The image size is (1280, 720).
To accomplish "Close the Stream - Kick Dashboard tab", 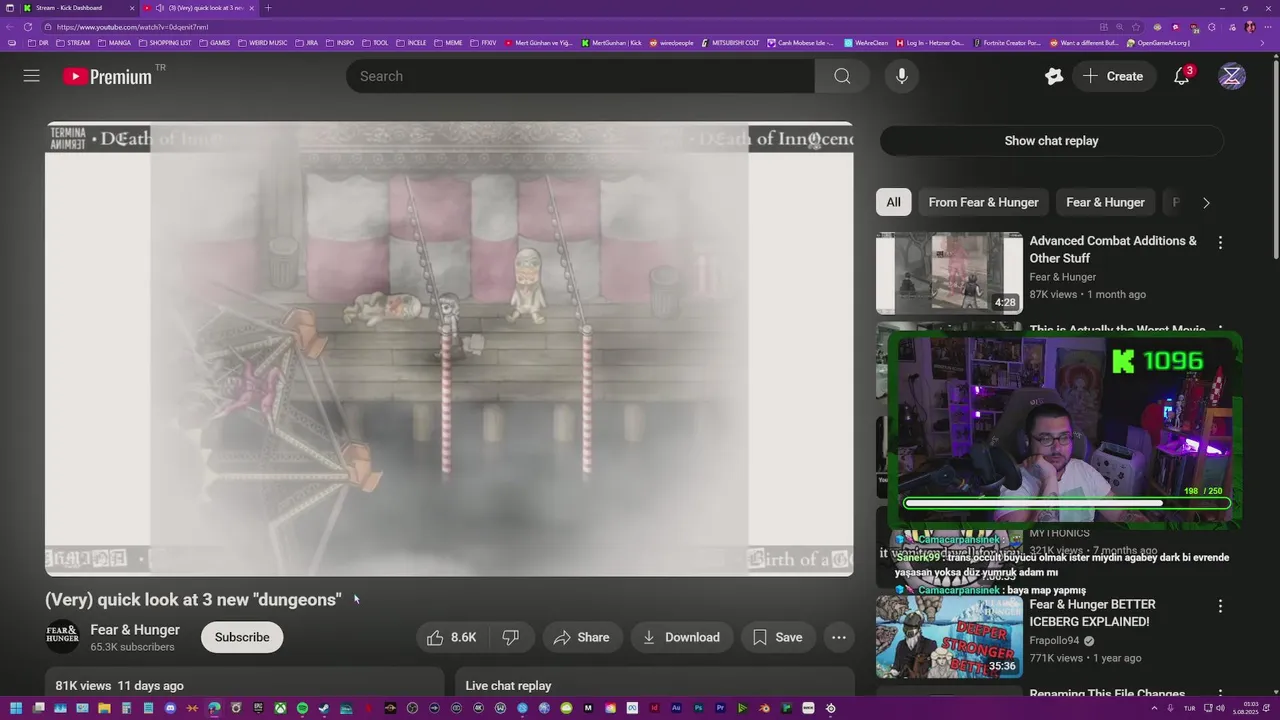I will pos(132,8).
